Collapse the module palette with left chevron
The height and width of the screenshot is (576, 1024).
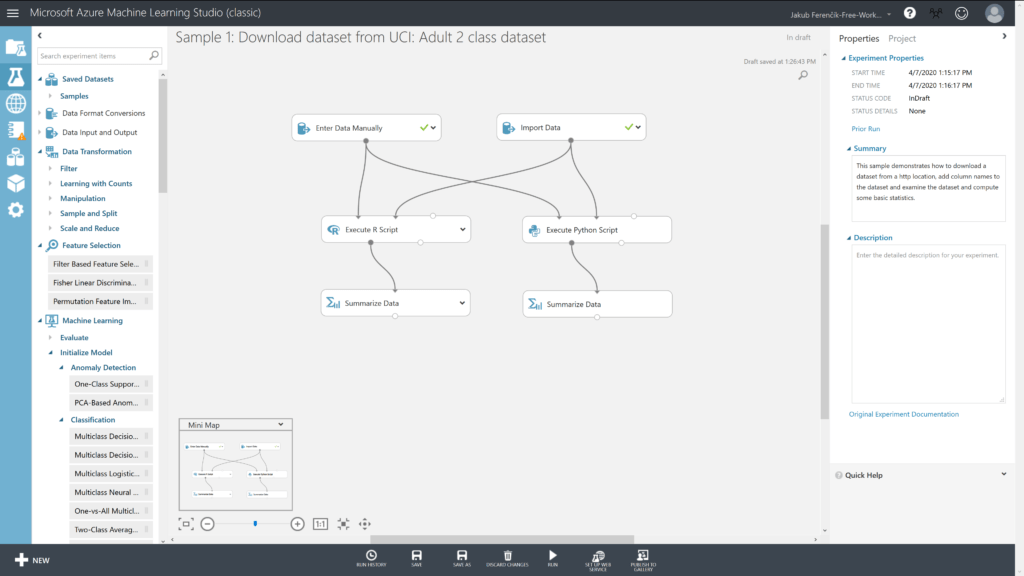40,35
